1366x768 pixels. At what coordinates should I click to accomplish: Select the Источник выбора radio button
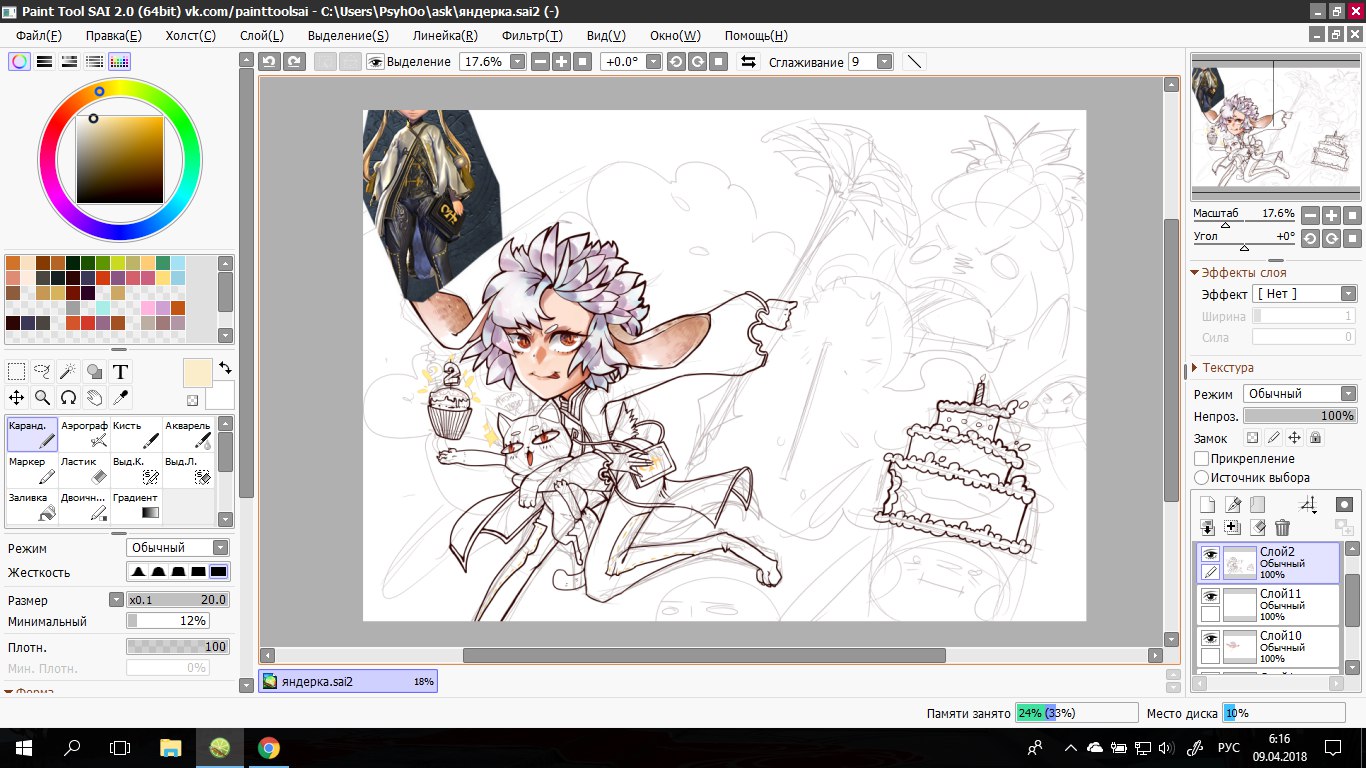tap(1202, 477)
